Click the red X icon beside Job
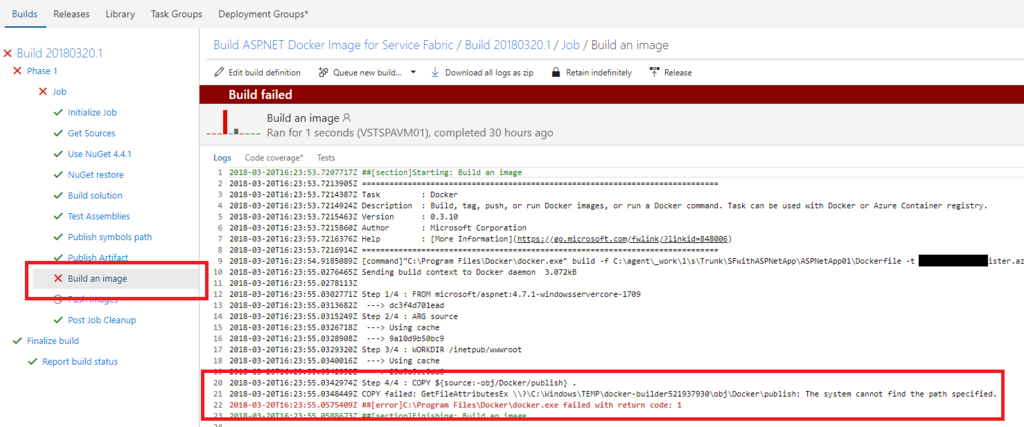 click(43, 92)
